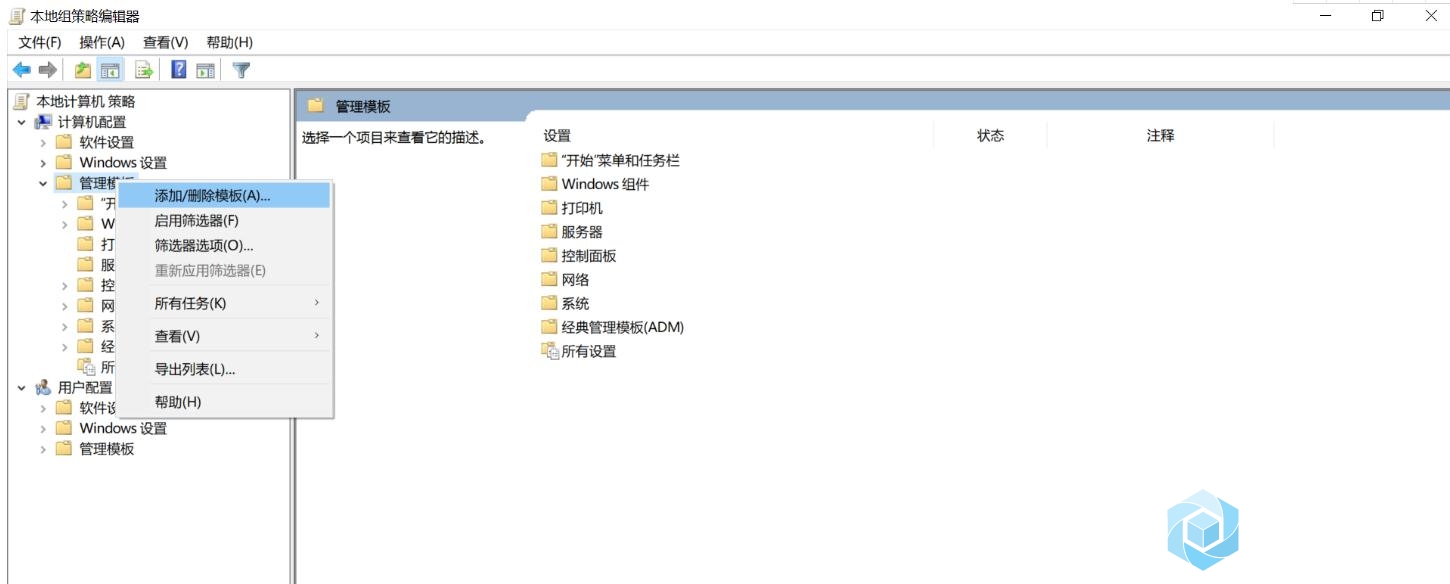Choose 筛选器选项(O)... from context menu

coord(224,245)
